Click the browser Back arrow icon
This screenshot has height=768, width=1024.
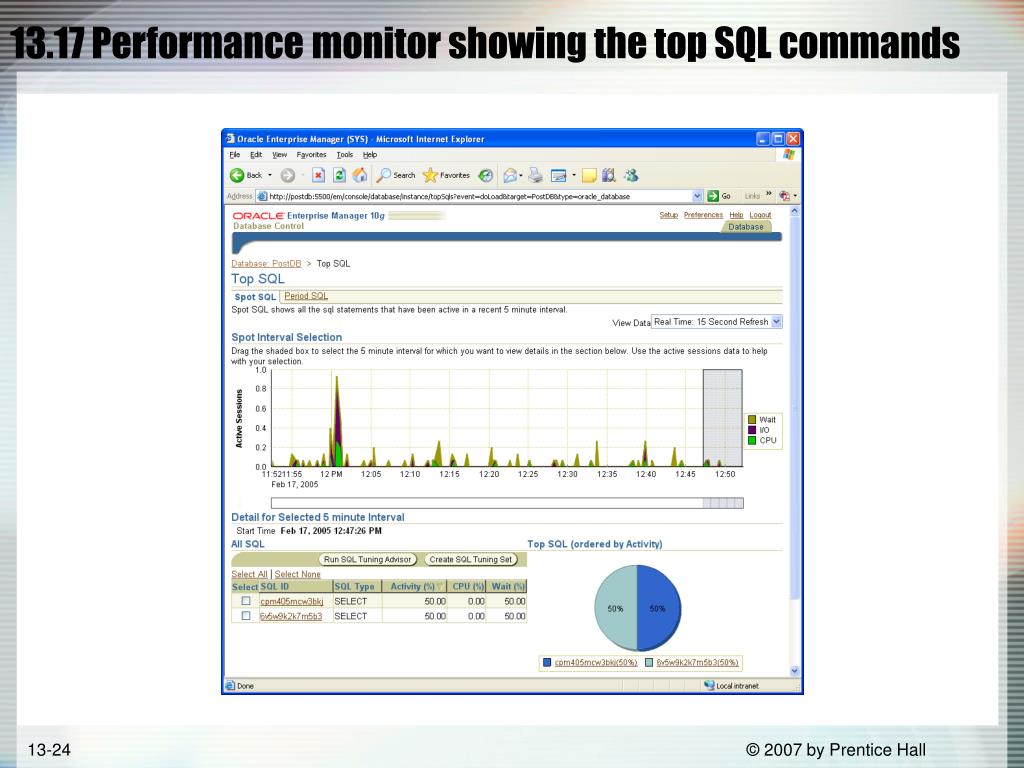(x=238, y=175)
